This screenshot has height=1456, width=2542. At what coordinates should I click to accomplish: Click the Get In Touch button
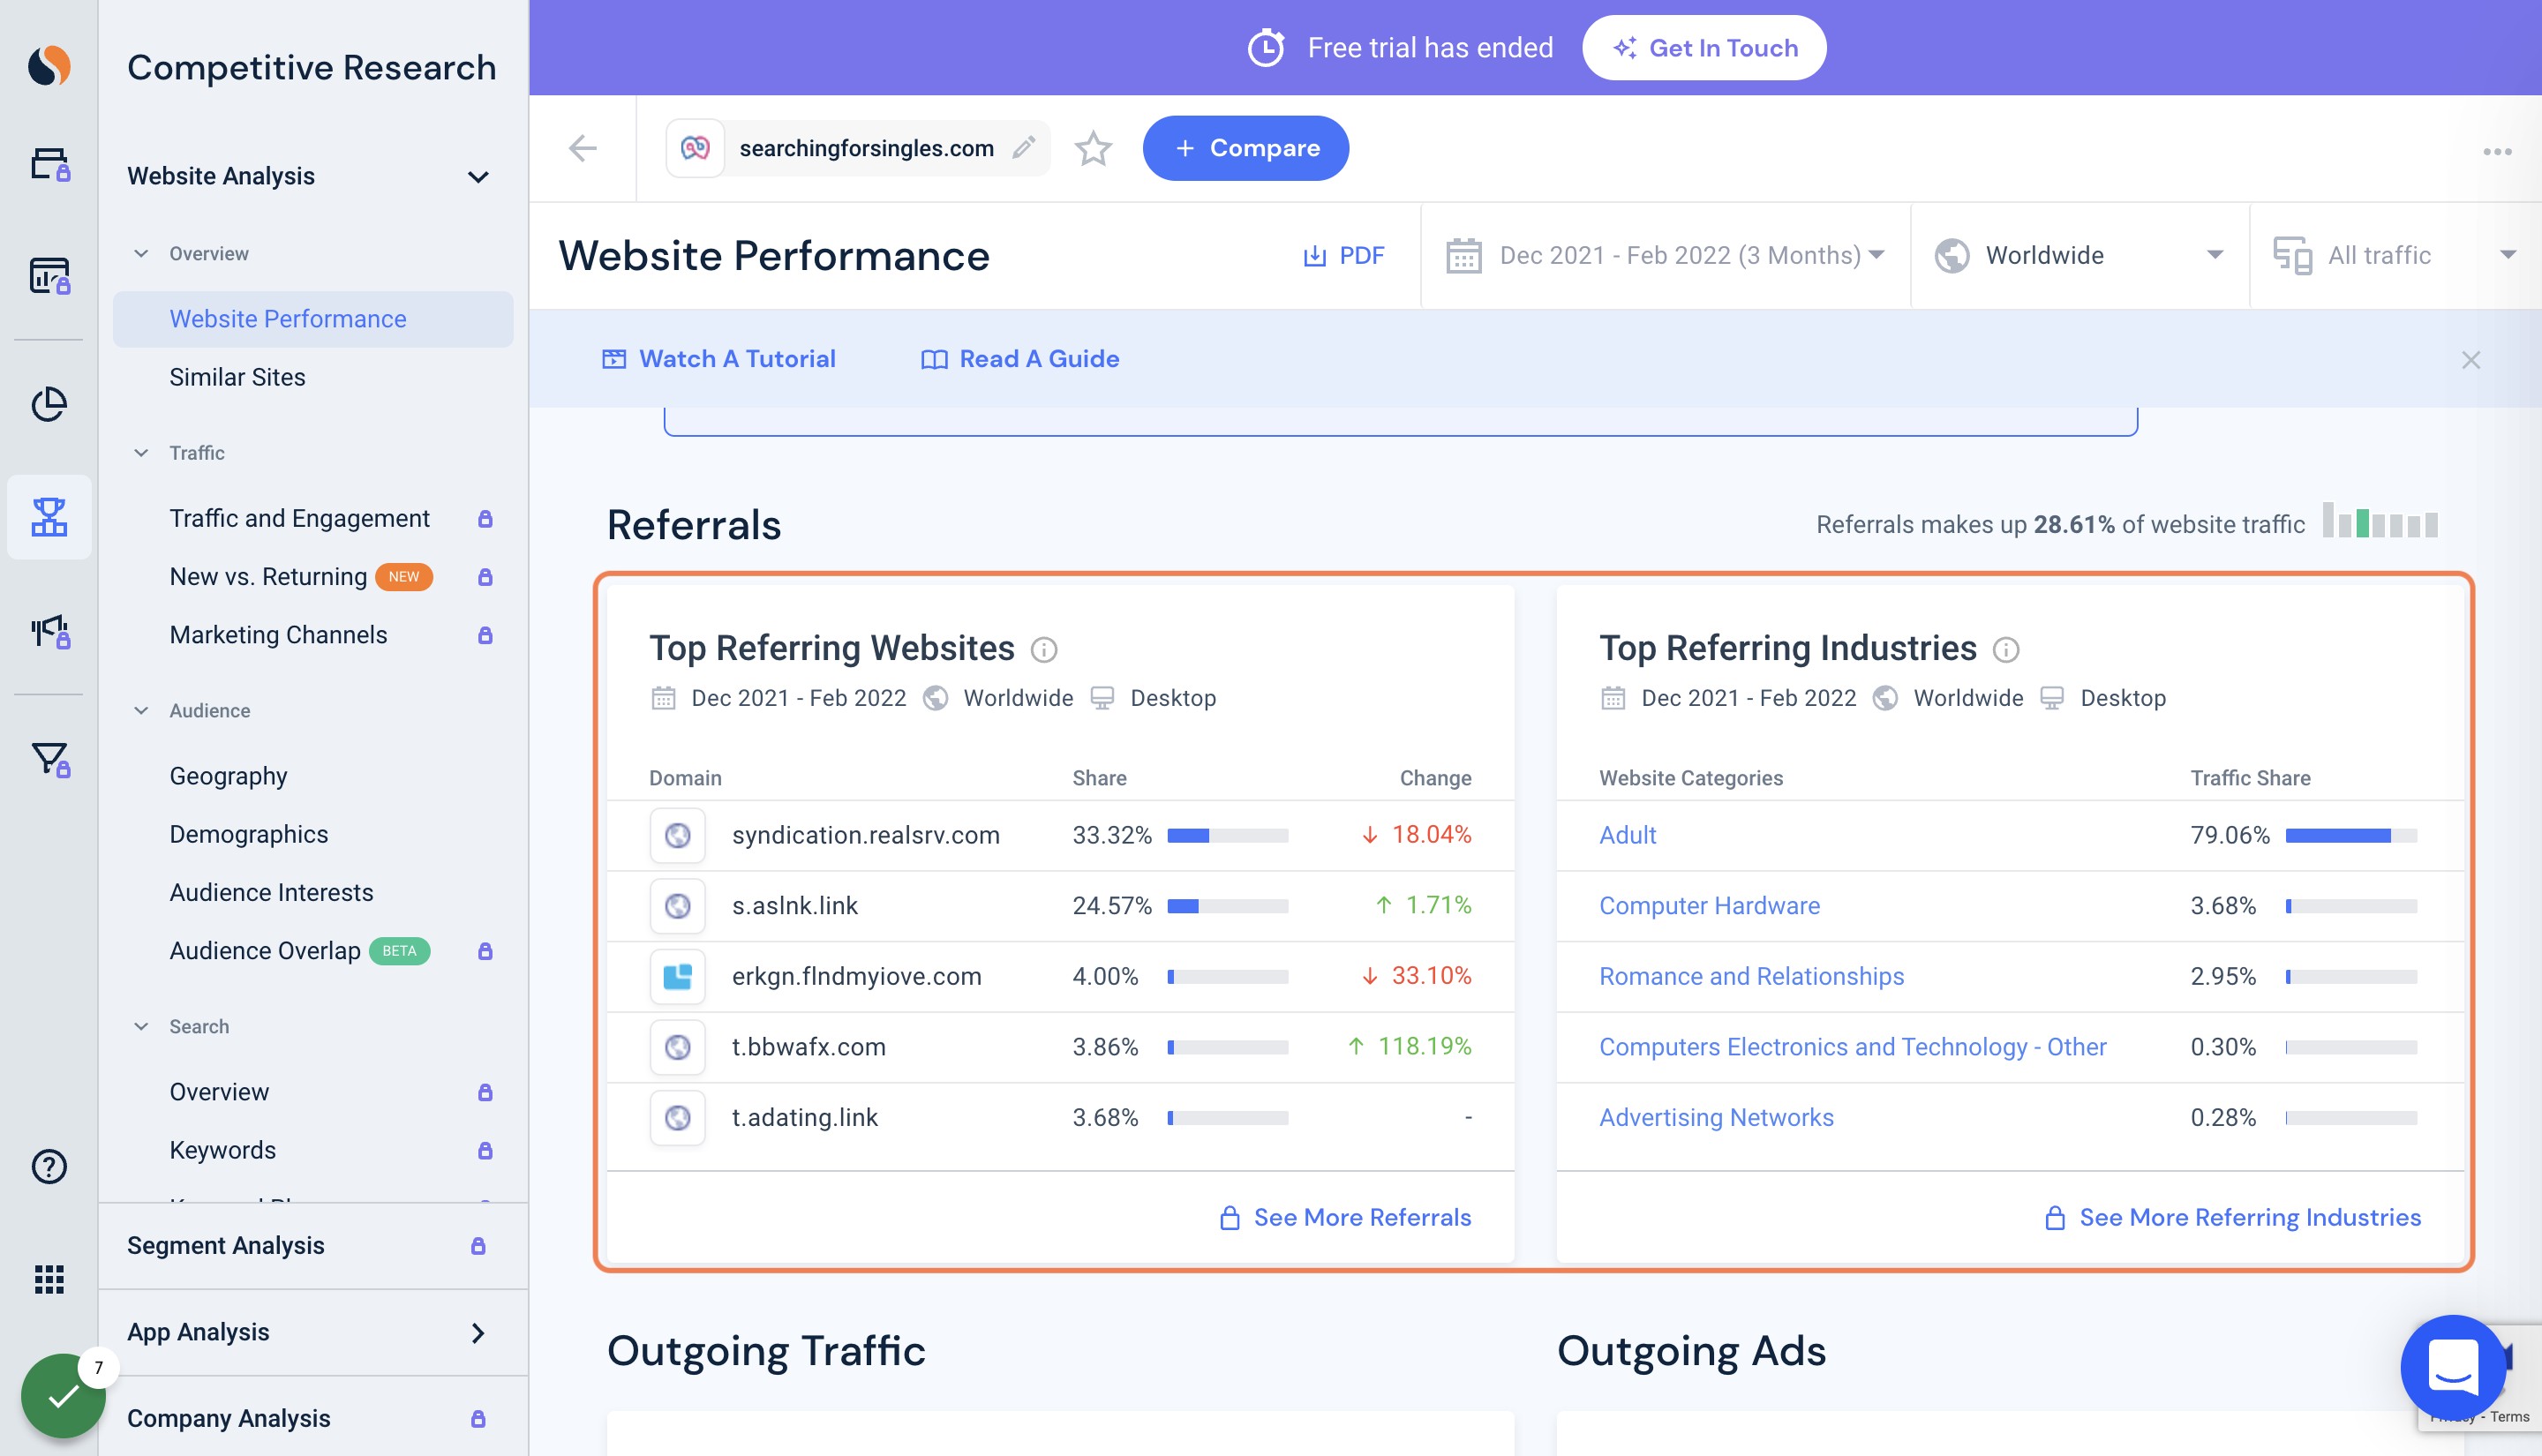pyautogui.click(x=1704, y=48)
